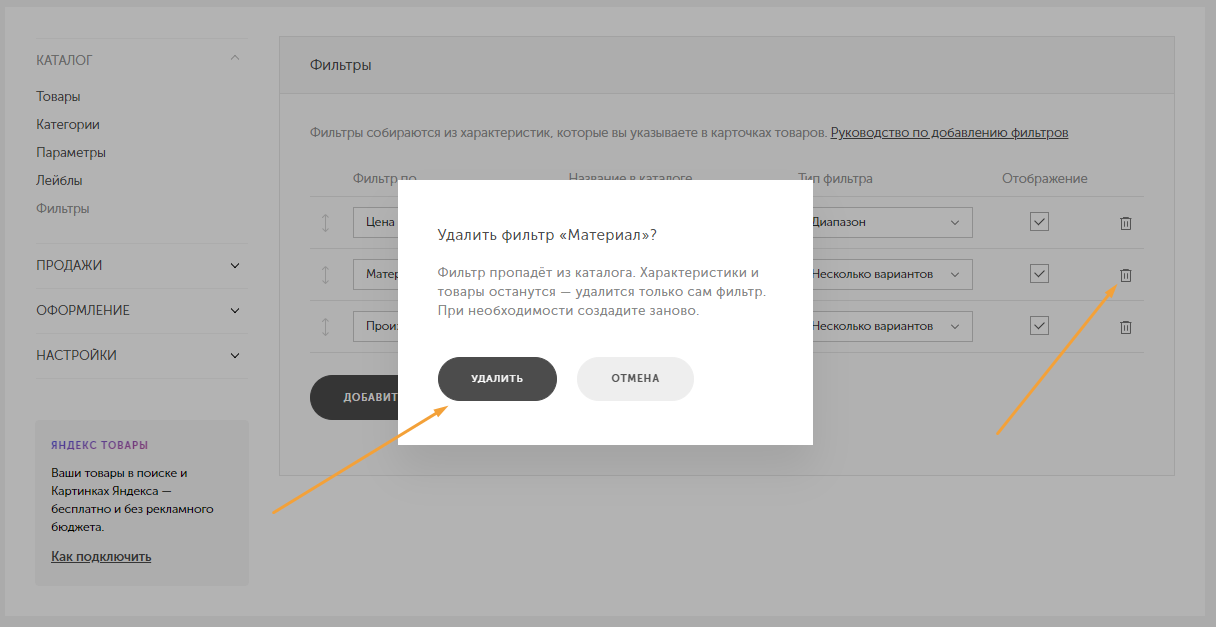The height and width of the screenshot is (627, 1216).
Task: Click the Цена filter name field
Action: tap(376, 222)
